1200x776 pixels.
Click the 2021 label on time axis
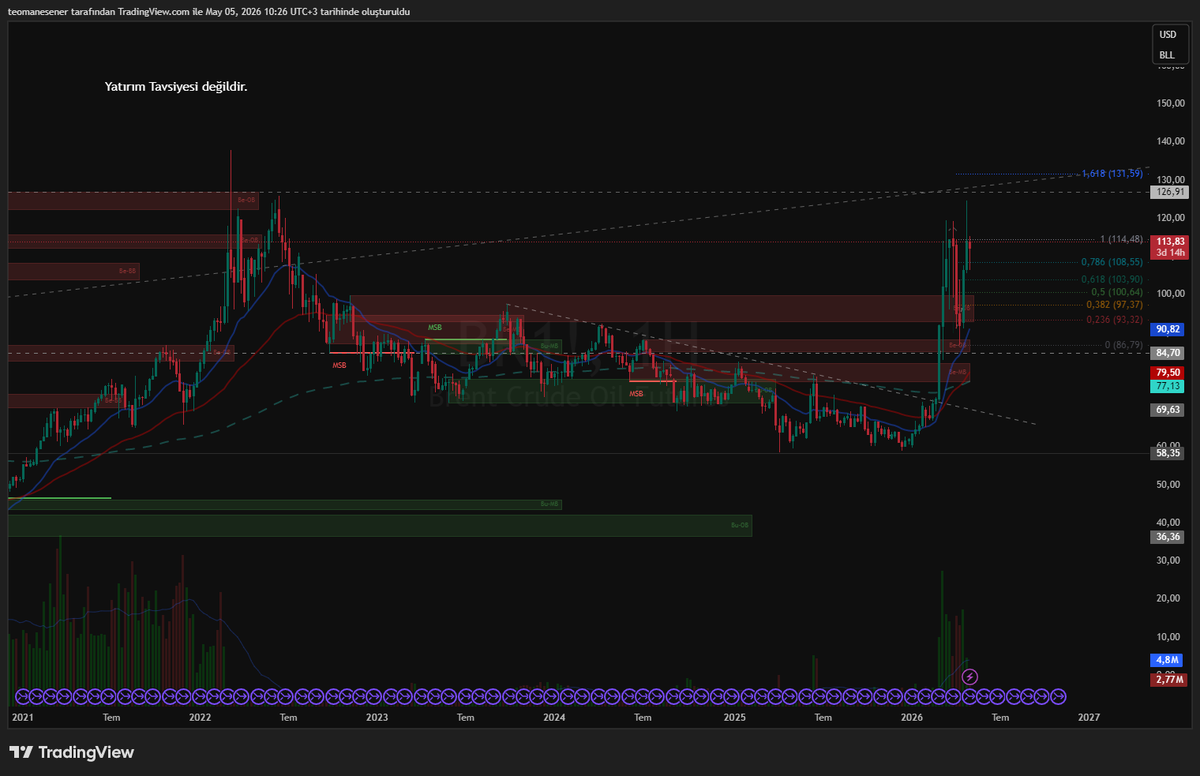[x=22, y=717]
